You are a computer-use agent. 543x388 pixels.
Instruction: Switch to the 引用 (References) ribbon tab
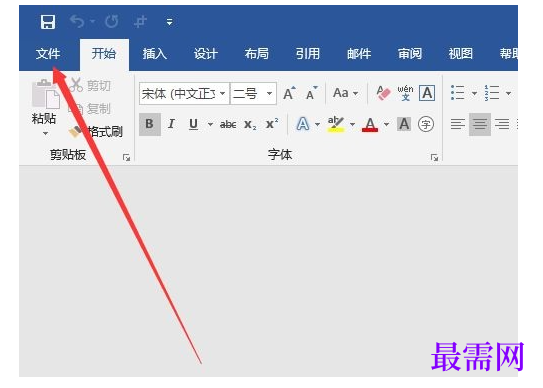pos(308,54)
